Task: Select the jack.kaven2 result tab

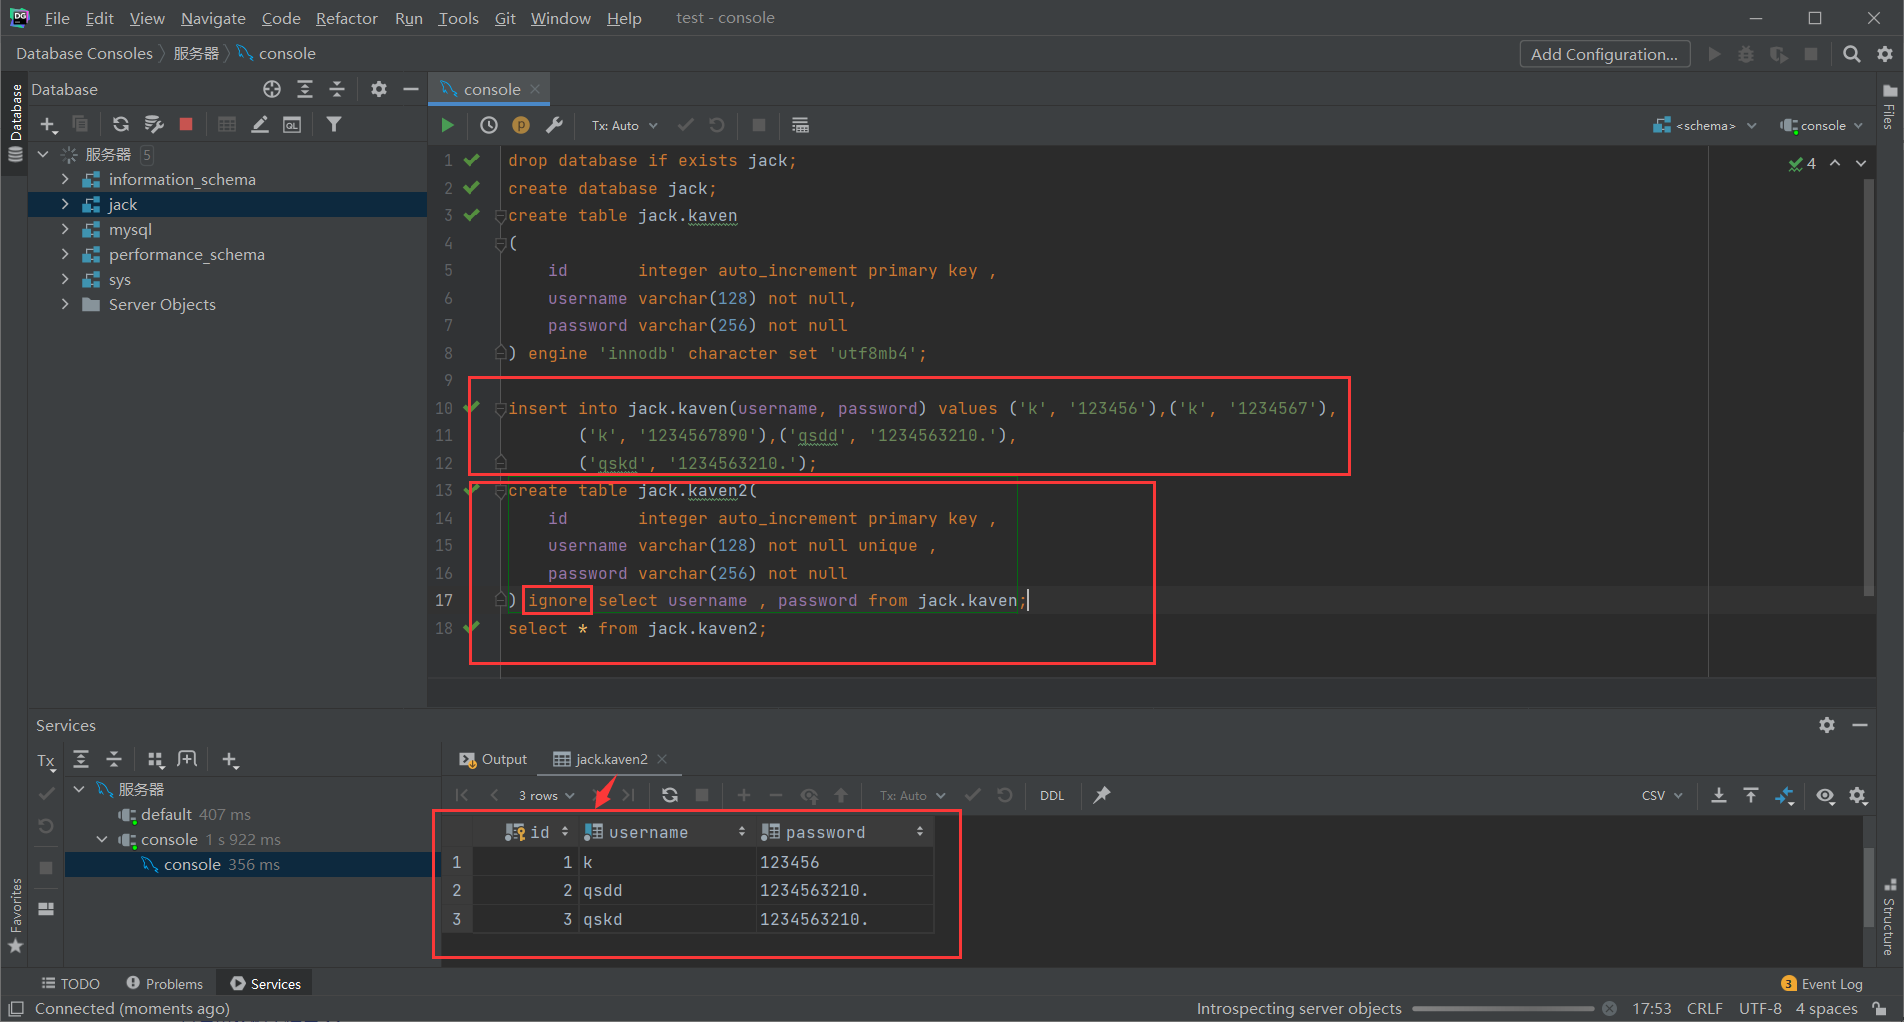Action: coord(601,759)
